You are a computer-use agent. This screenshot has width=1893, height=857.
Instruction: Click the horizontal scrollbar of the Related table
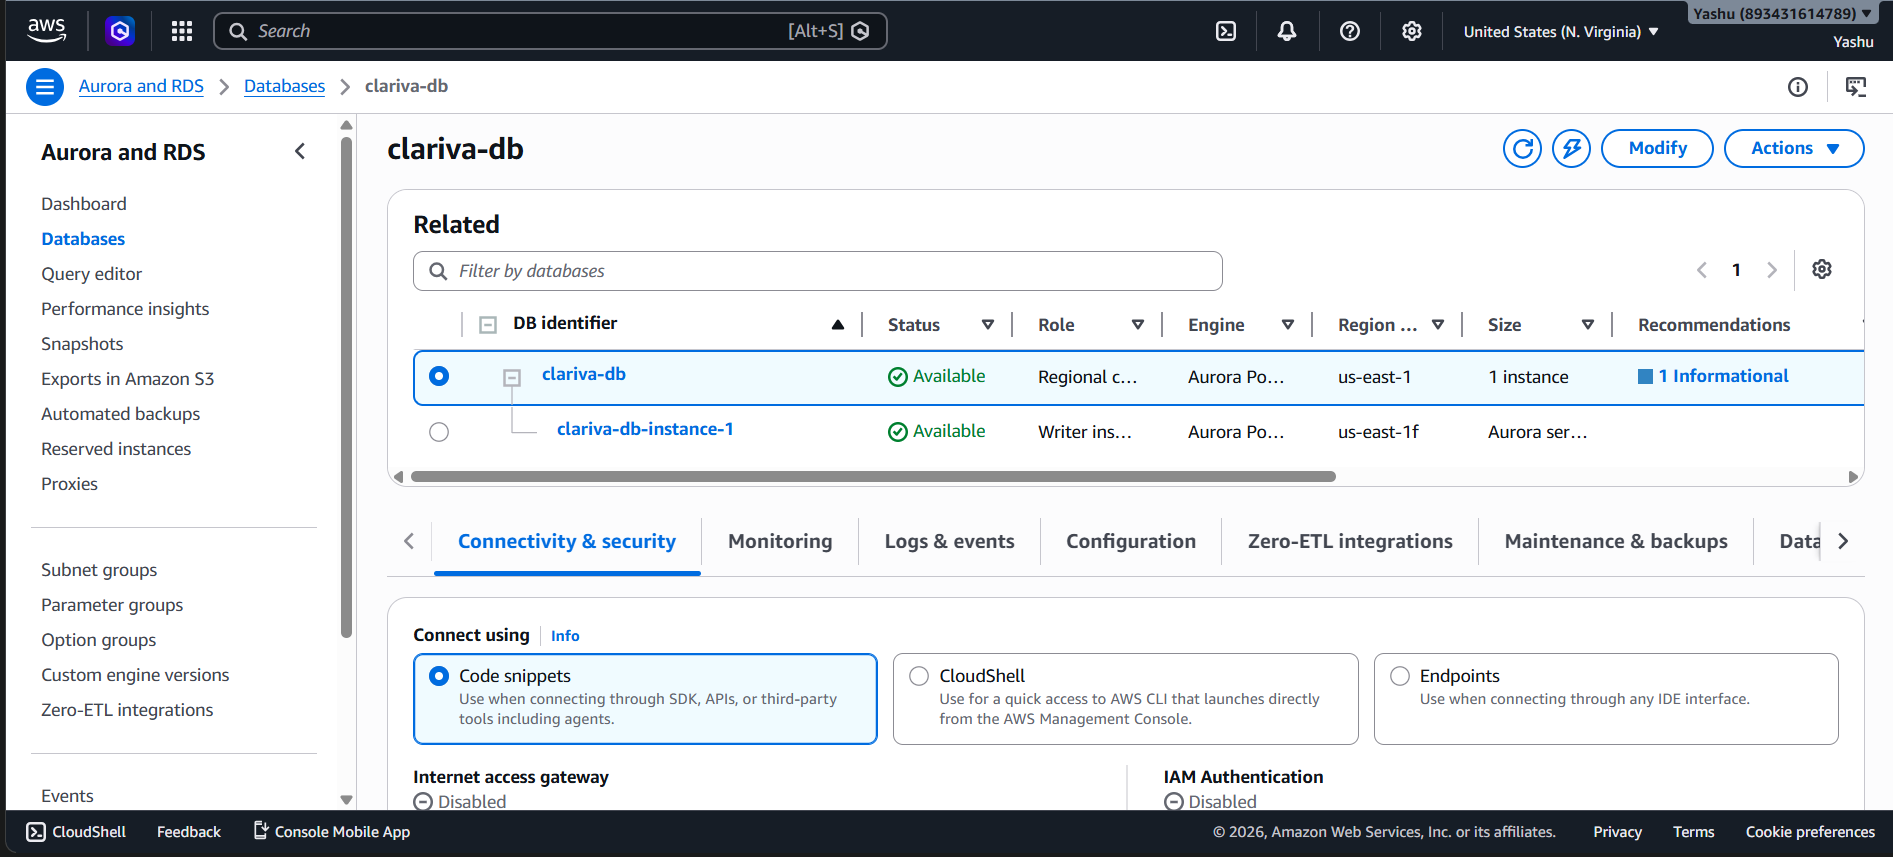coord(873,477)
